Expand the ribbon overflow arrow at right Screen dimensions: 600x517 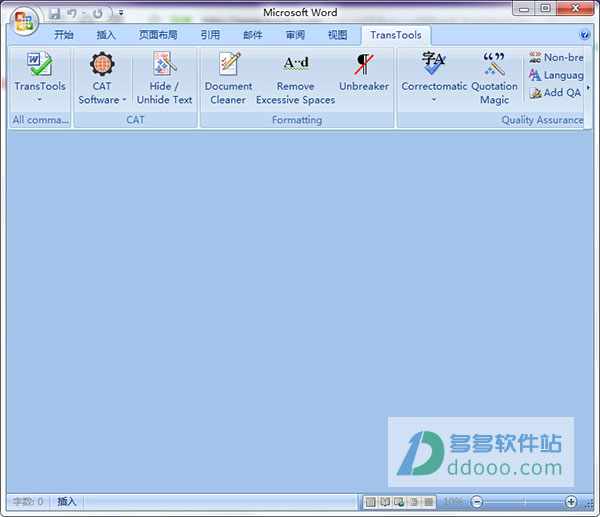[588, 88]
